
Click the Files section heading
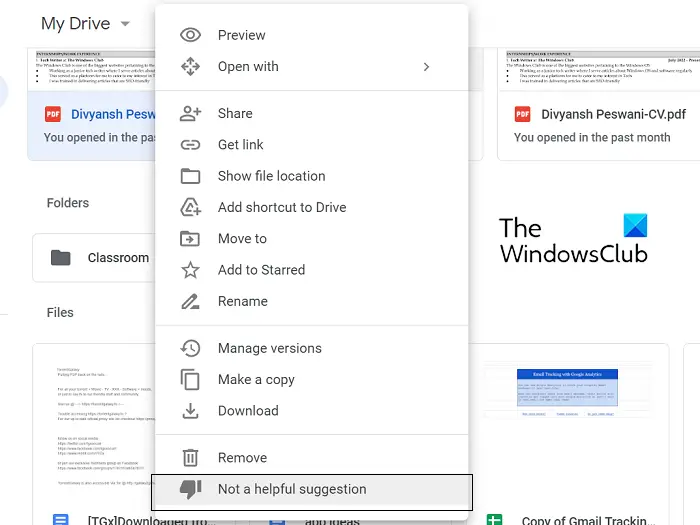pyautogui.click(x=60, y=312)
